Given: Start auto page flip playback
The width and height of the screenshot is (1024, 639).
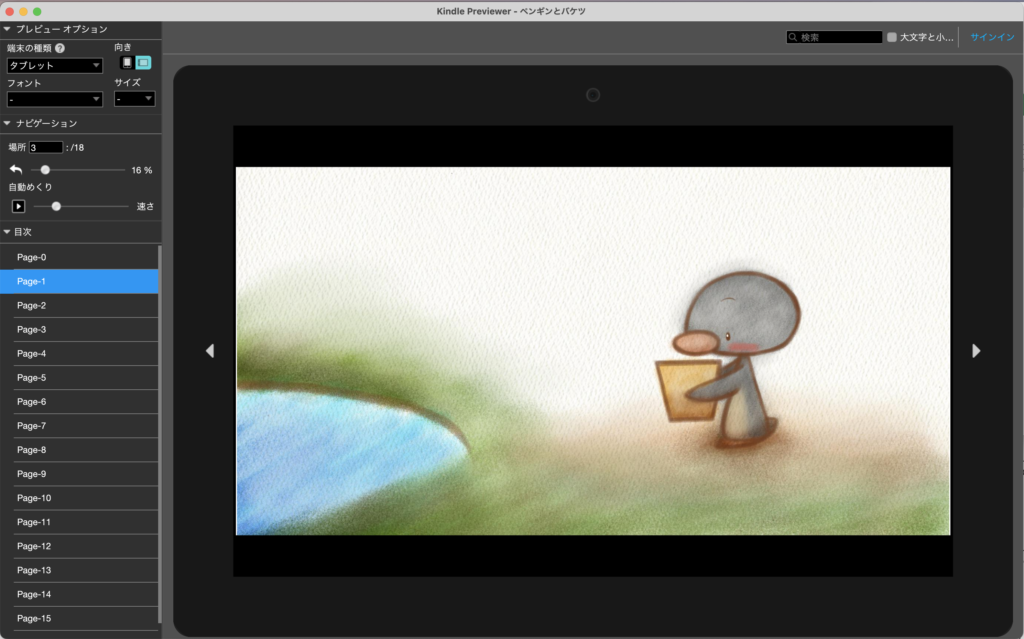Looking at the screenshot, I should (x=18, y=206).
